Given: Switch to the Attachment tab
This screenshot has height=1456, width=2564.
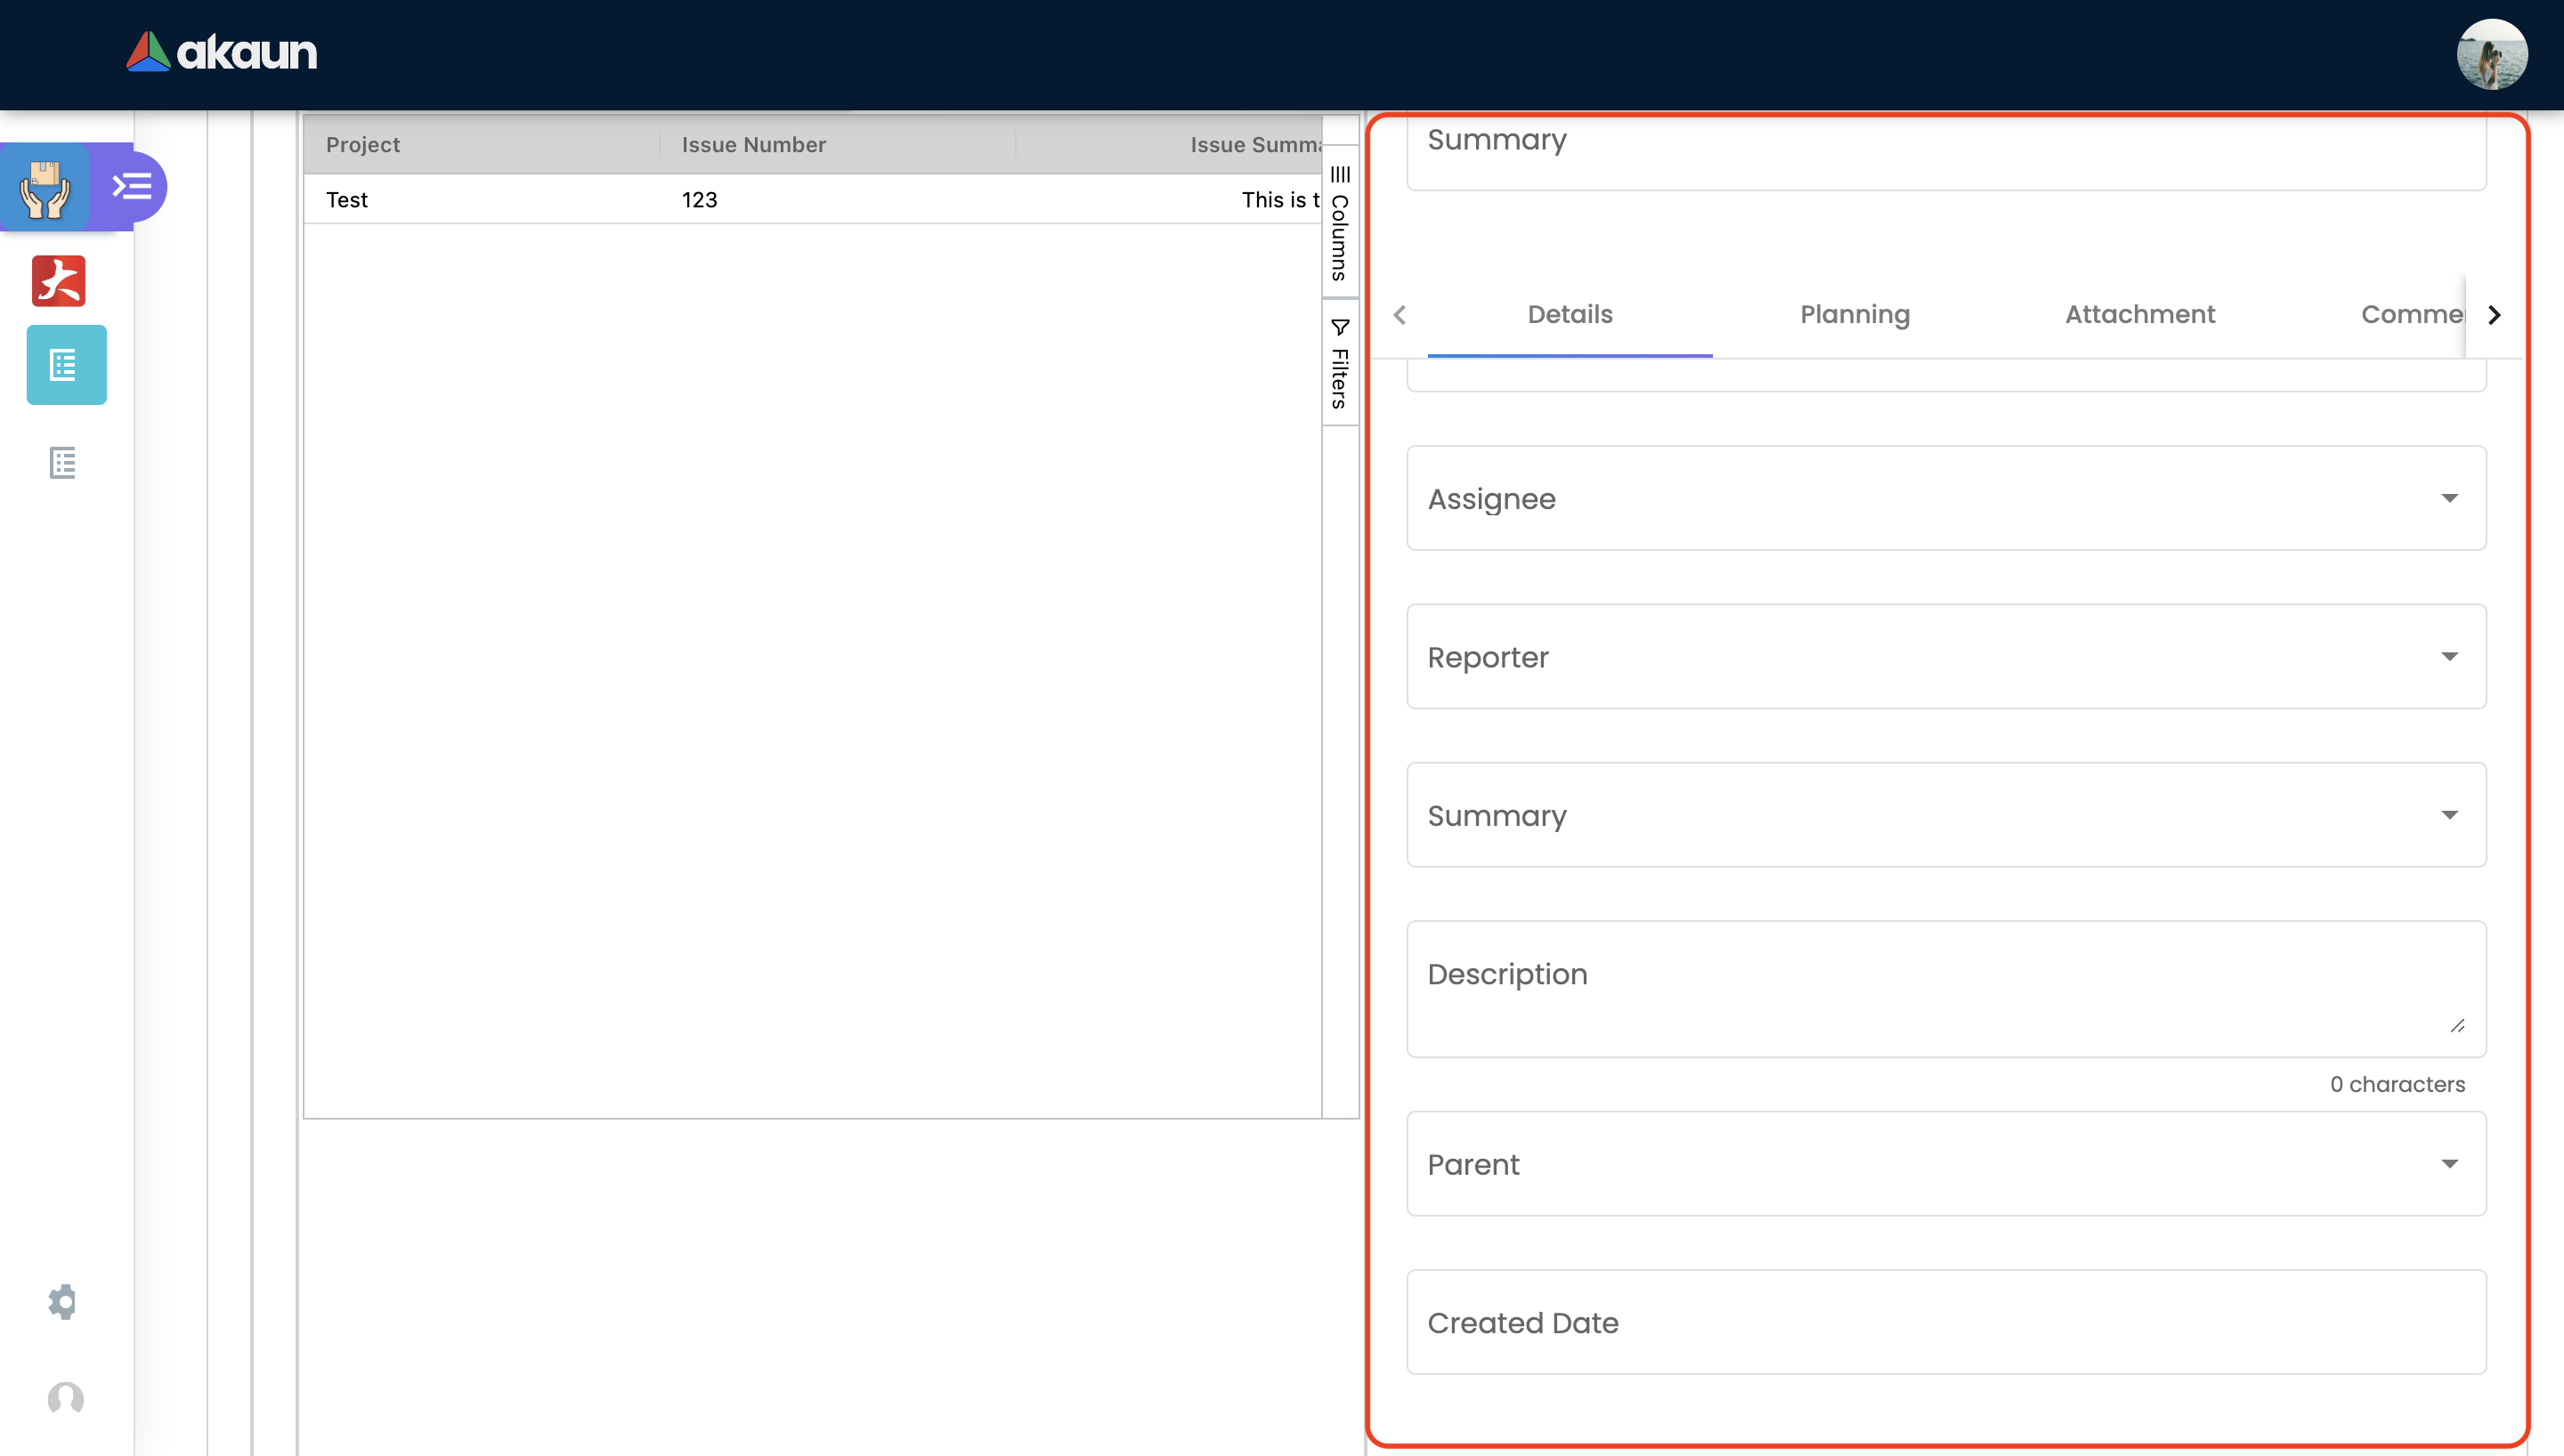Looking at the screenshot, I should pyautogui.click(x=2139, y=314).
